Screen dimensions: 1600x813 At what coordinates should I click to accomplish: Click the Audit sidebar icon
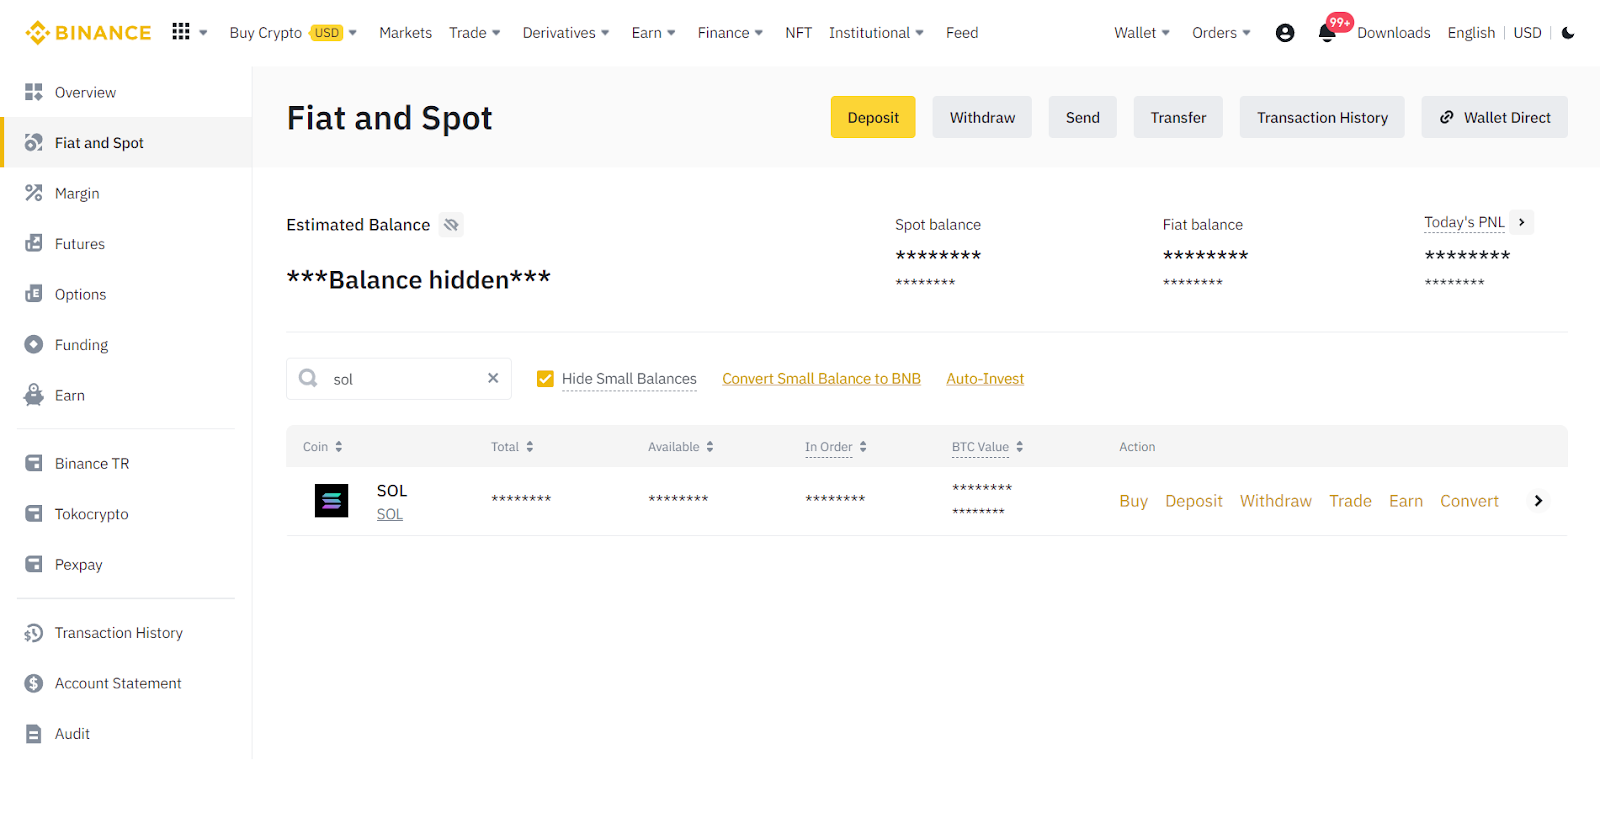34,734
